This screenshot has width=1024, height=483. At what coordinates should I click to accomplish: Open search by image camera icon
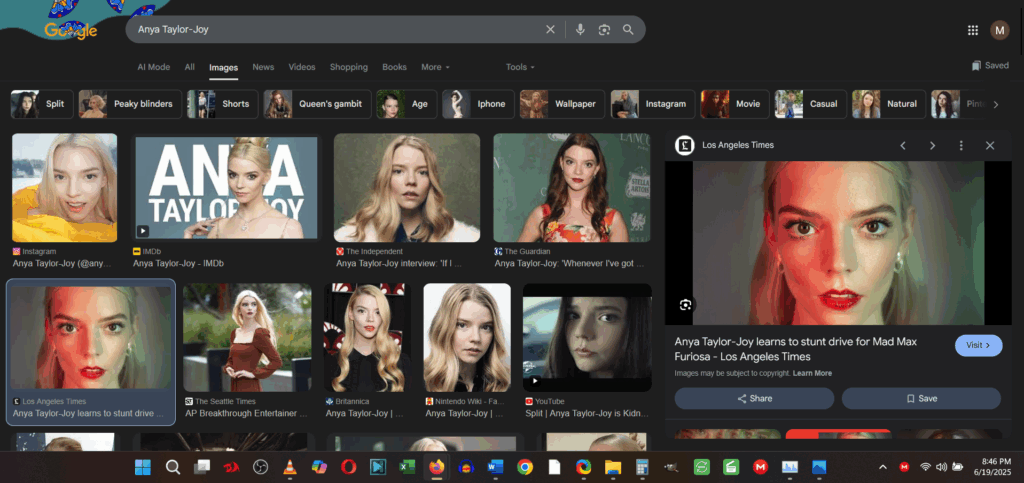[604, 29]
